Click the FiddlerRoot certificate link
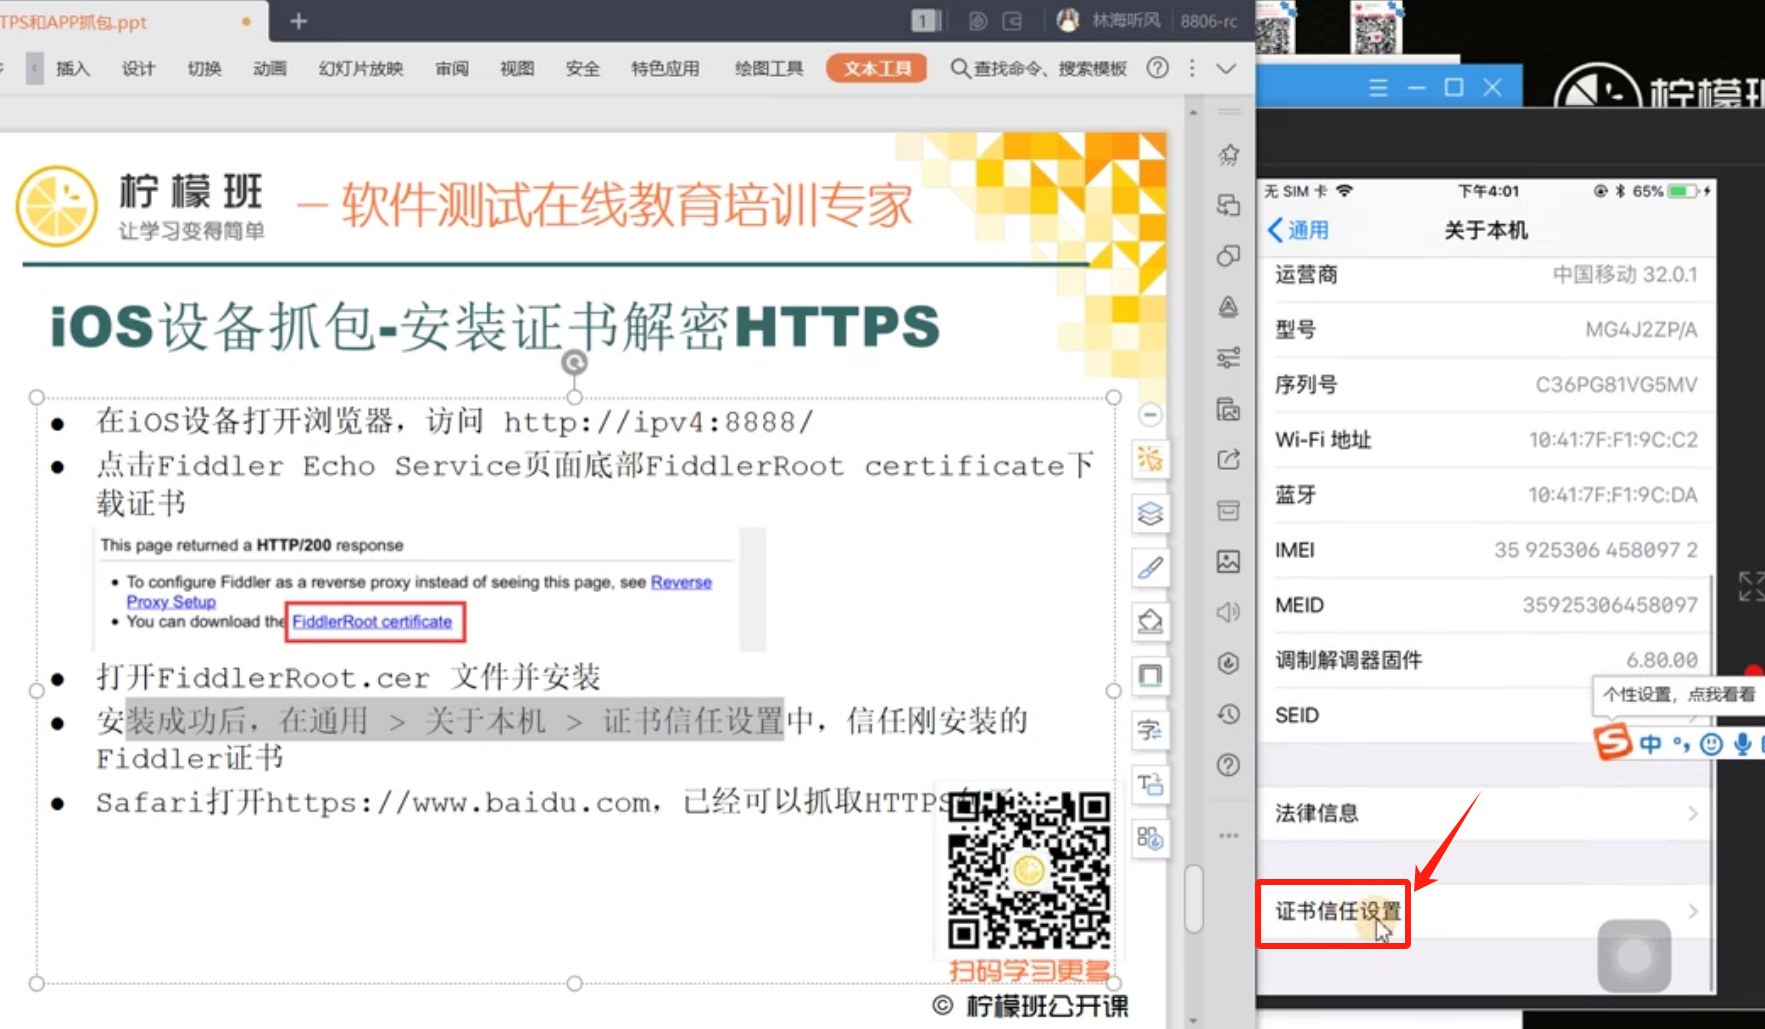The height and width of the screenshot is (1029, 1765). tap(372, 622)
